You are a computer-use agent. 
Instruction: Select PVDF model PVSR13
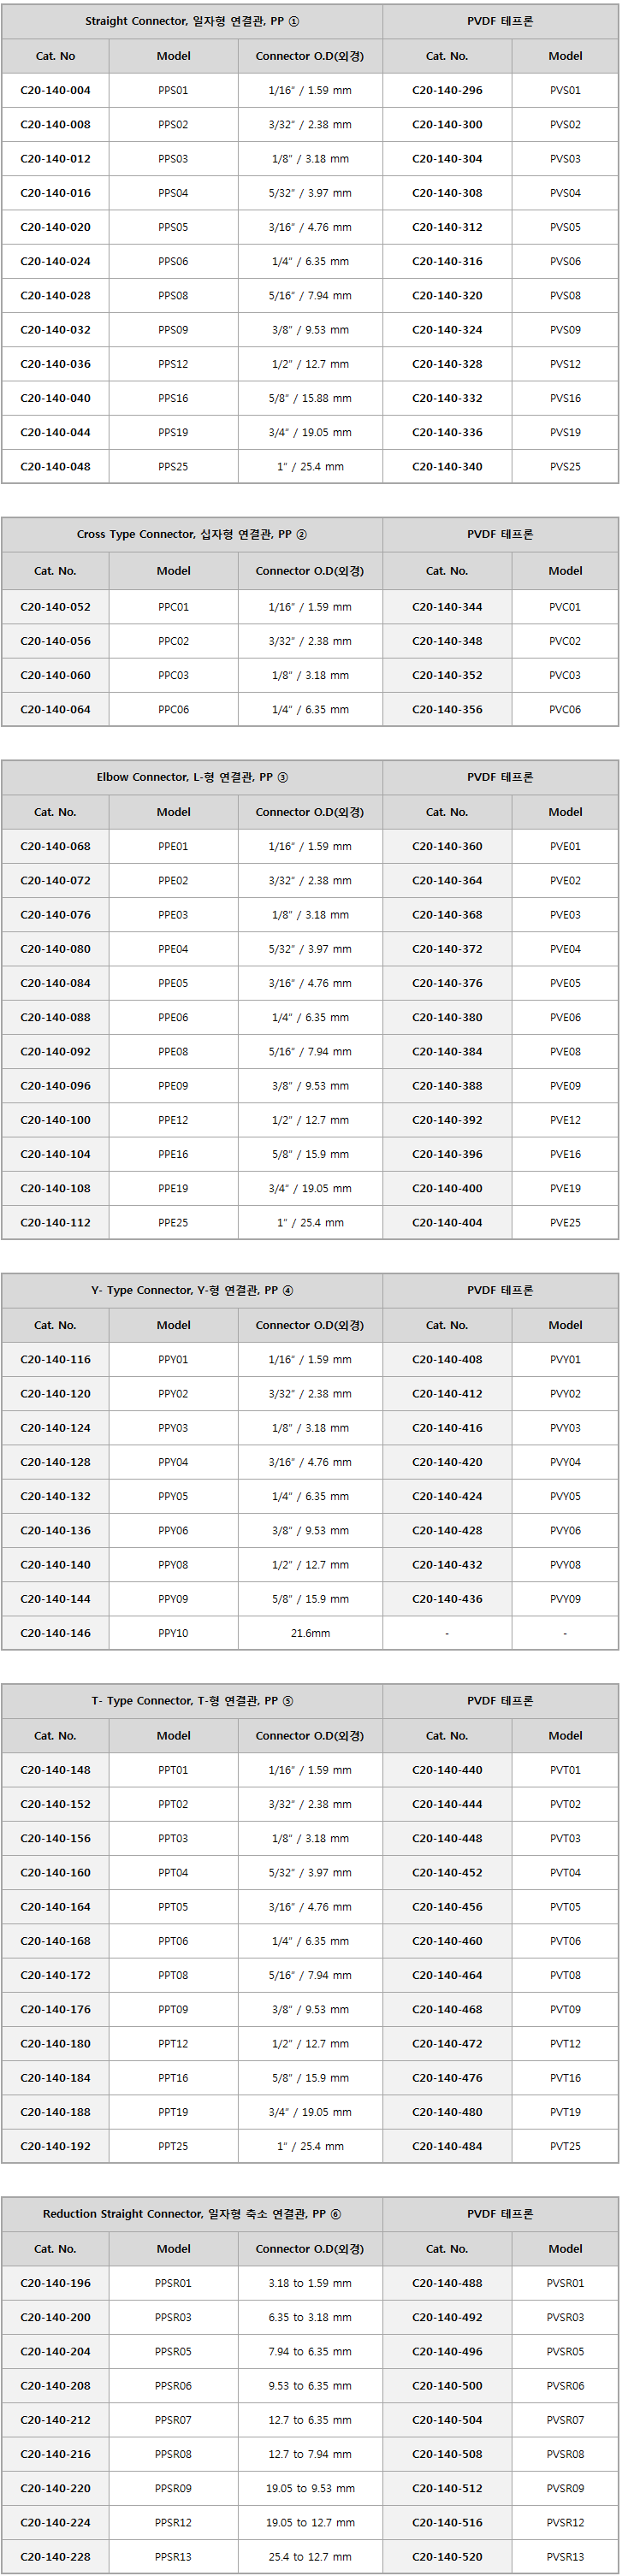[x=565, y=2556]
